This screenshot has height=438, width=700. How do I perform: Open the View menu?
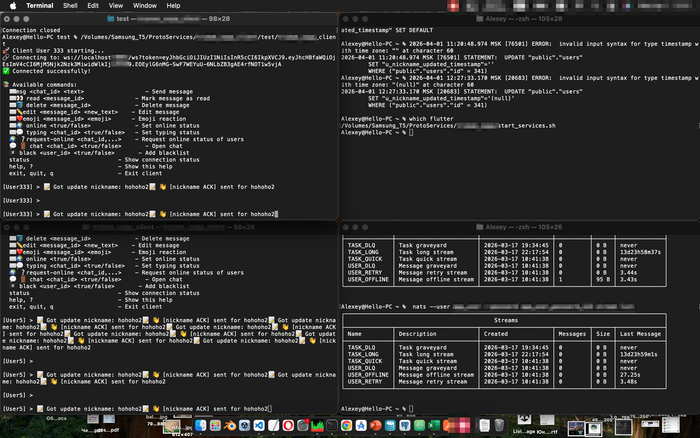(116, 5)
